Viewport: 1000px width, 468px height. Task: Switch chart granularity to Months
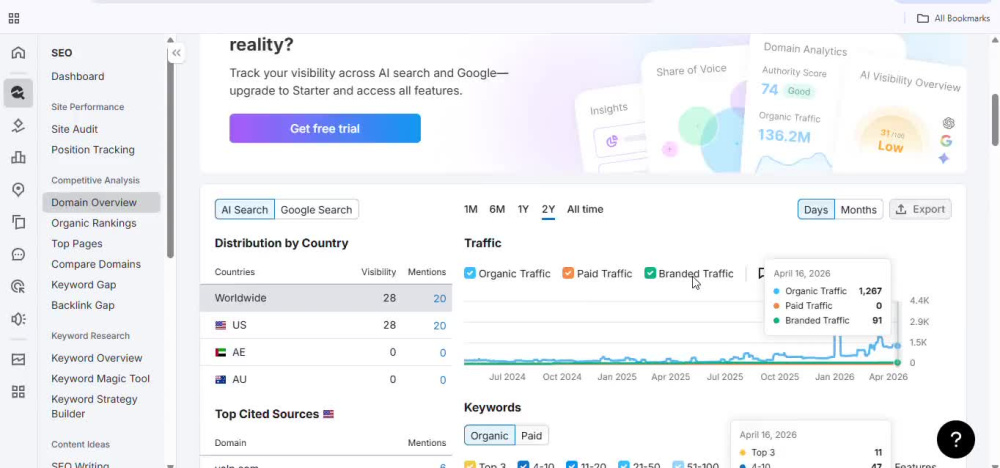[858, 210]
